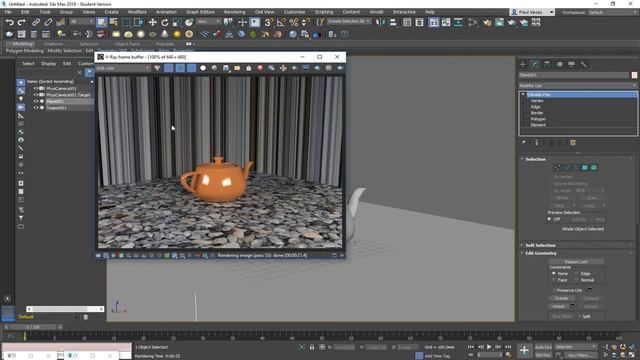The width and height of the screenshot is (640, 360).
Task: Open Create tab in command panel
Action: 522,64
